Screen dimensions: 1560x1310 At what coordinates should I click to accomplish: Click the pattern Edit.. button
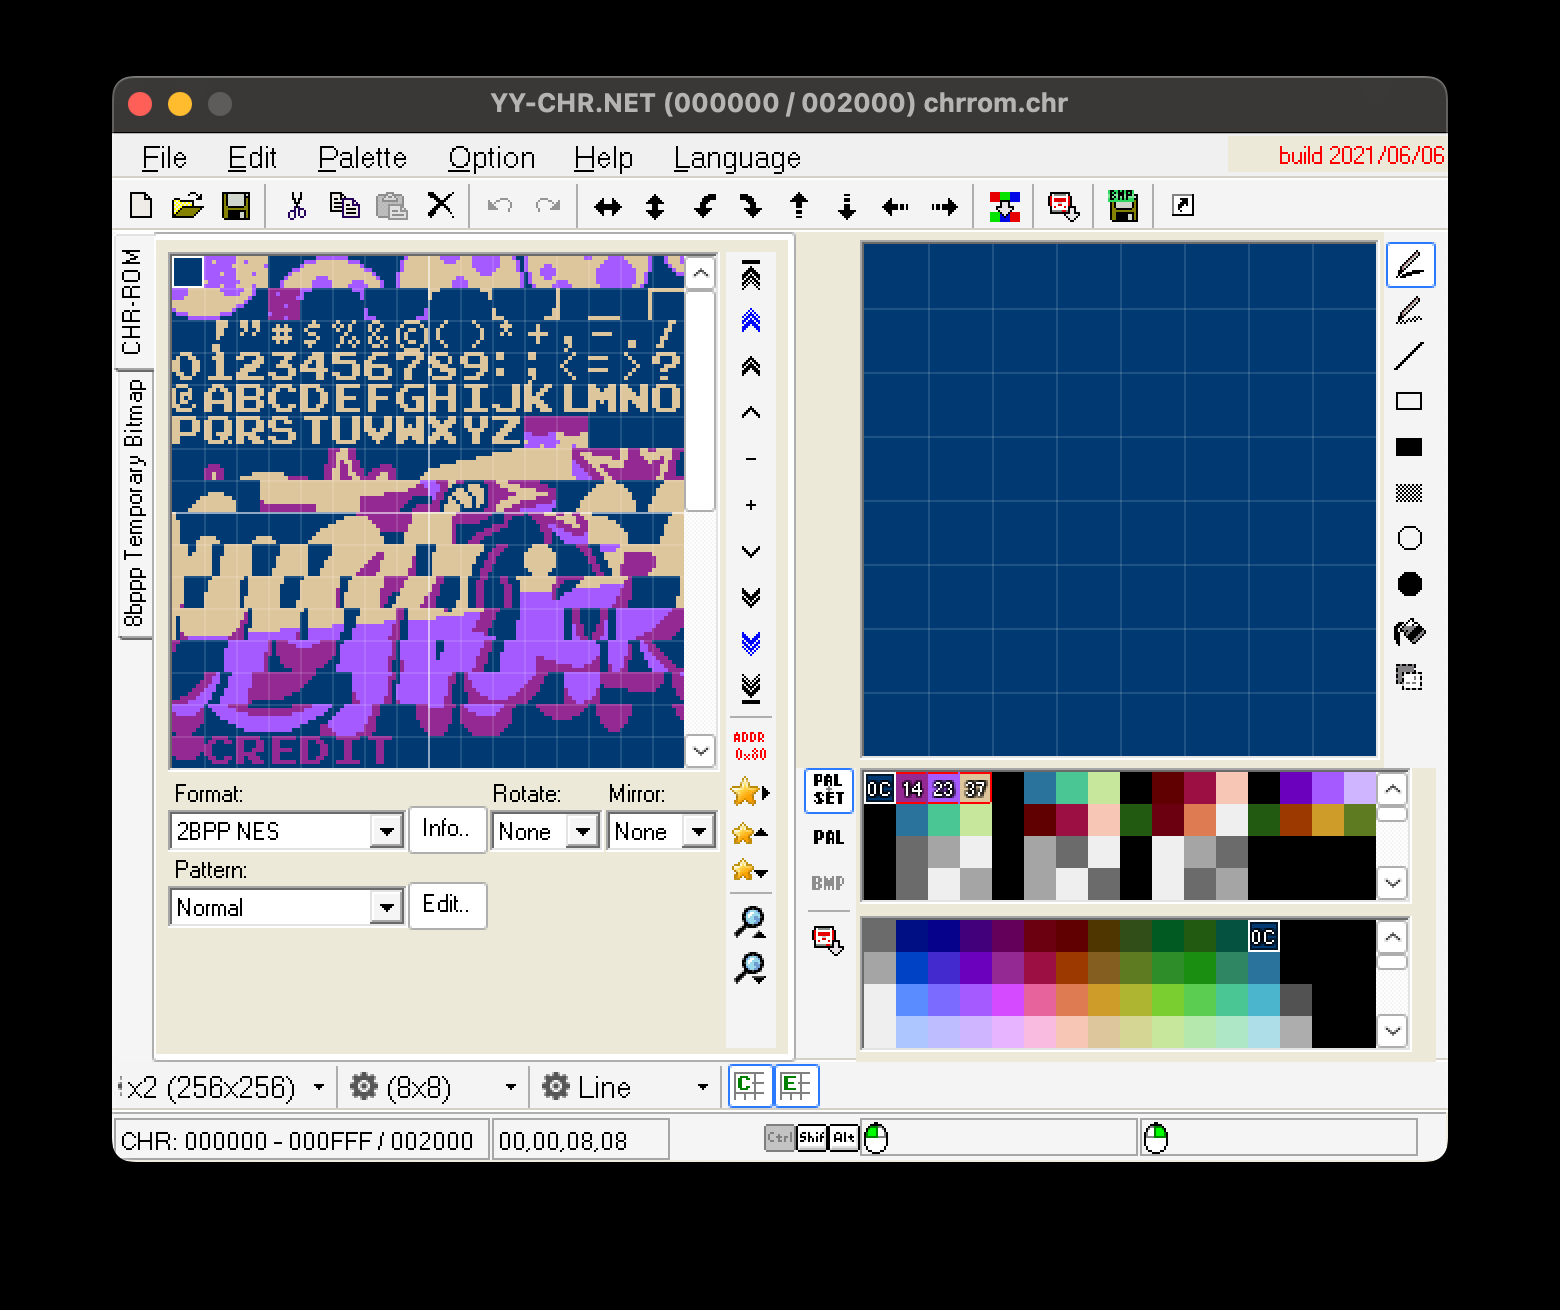446,905
